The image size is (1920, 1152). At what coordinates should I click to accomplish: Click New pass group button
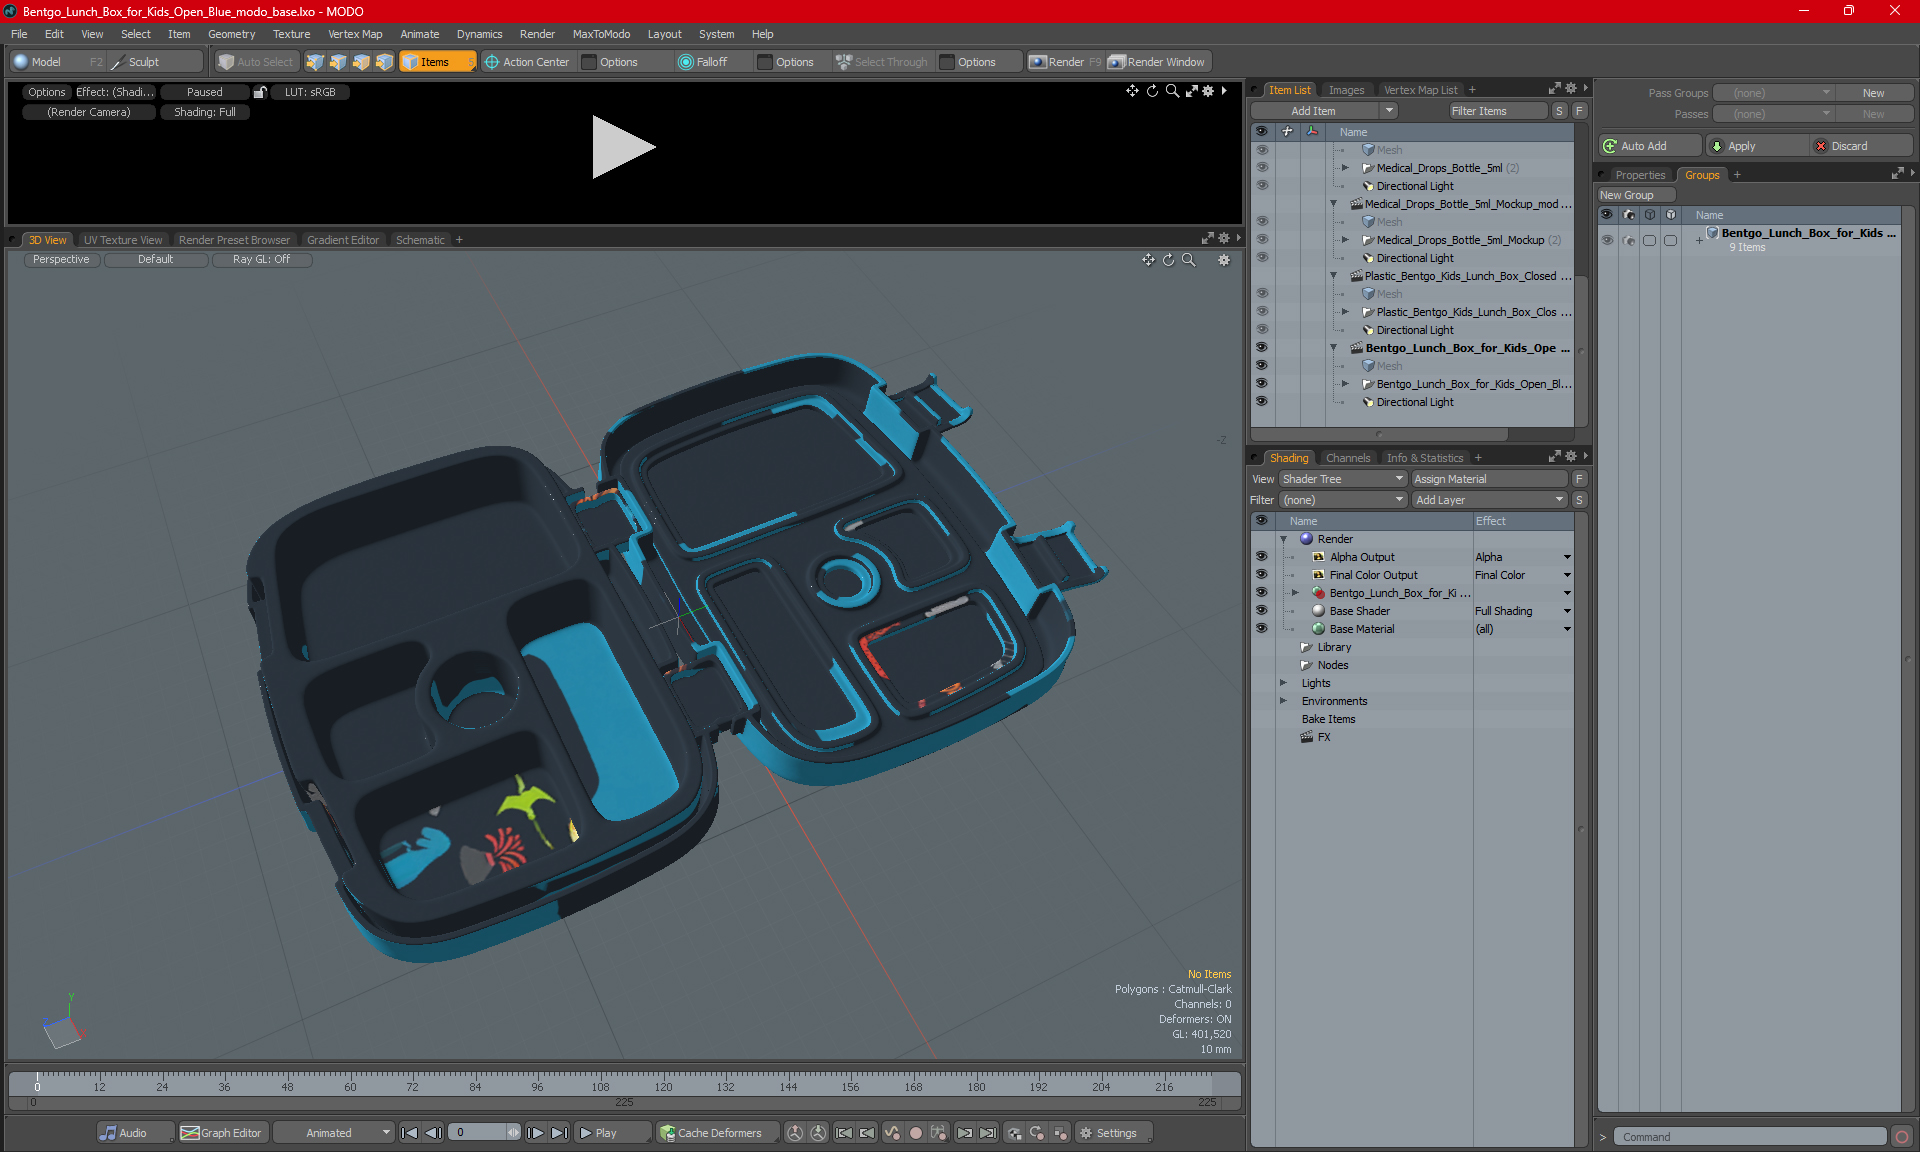(x=1873, y=93)
